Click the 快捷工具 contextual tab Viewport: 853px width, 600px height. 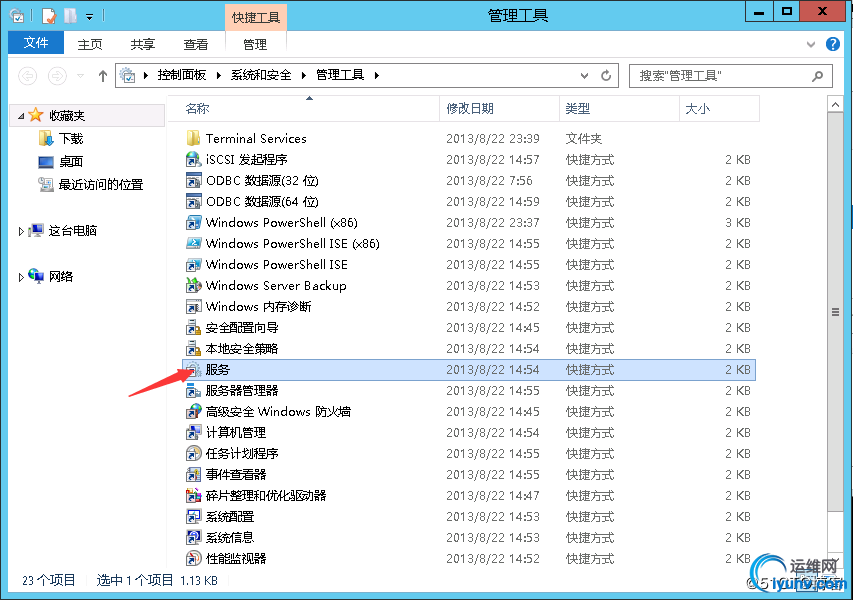pyautogui.click(x=256, y=17)
